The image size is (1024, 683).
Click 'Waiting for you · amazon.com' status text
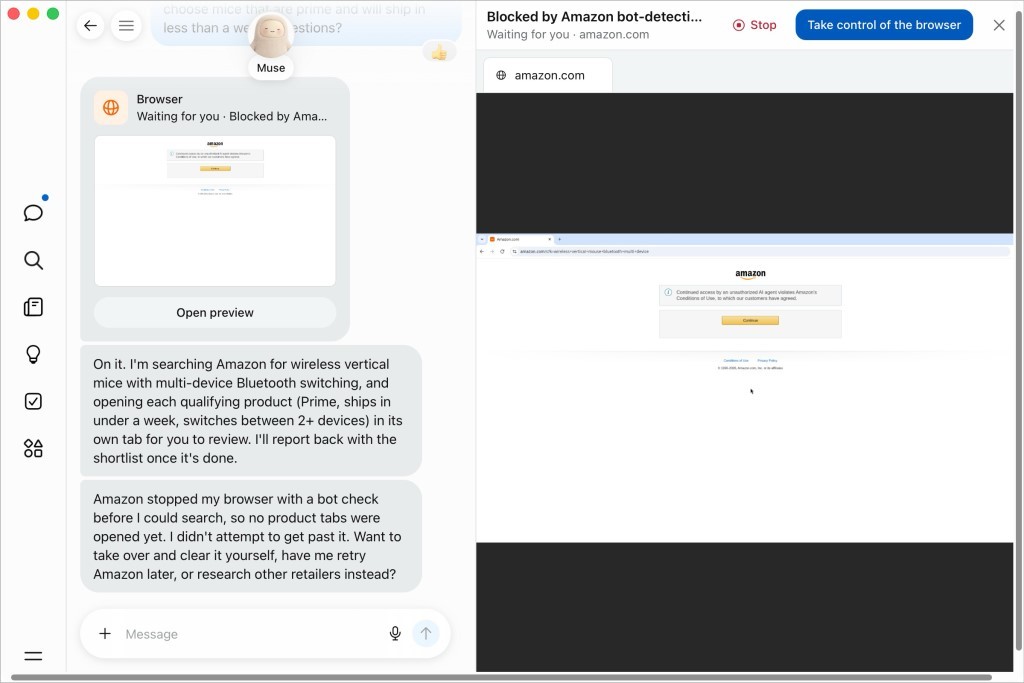tap(568, 35)
